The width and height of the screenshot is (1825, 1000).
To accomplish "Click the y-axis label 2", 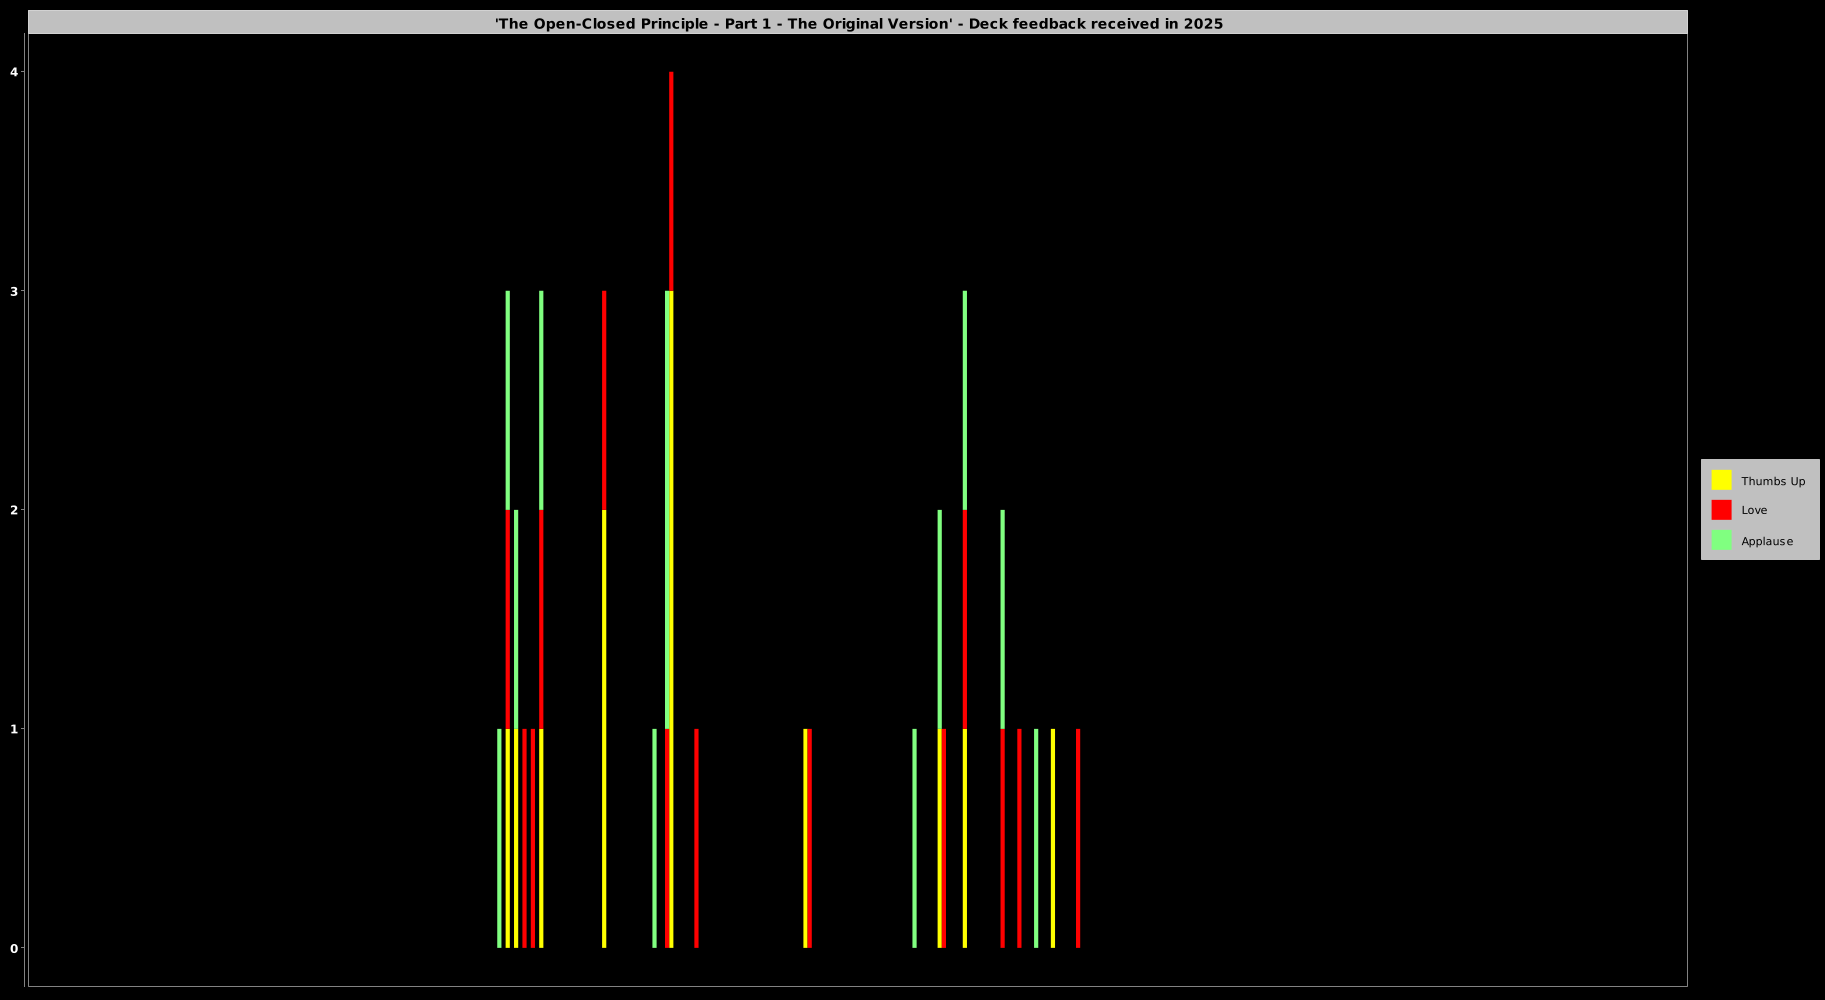I will click(14, 510).
